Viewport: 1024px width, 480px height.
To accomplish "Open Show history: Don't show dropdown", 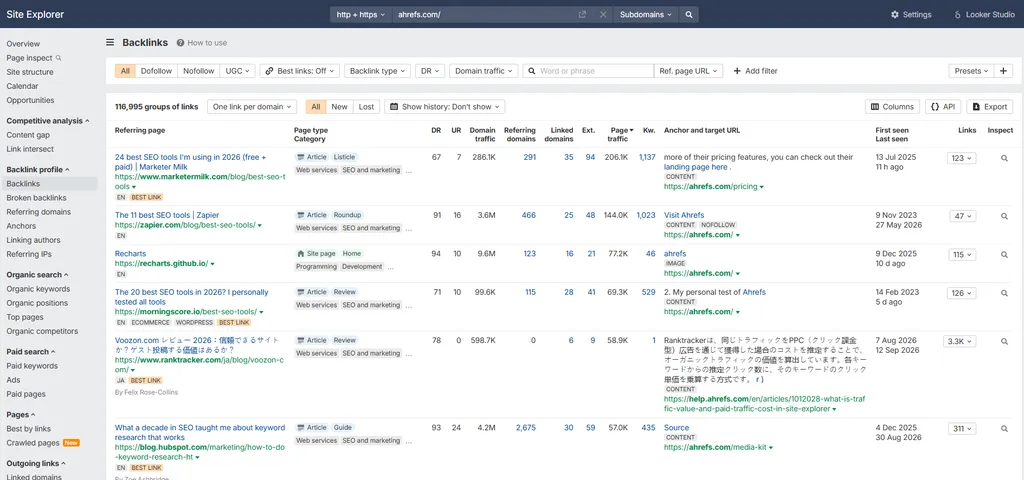I will (445, 106).
